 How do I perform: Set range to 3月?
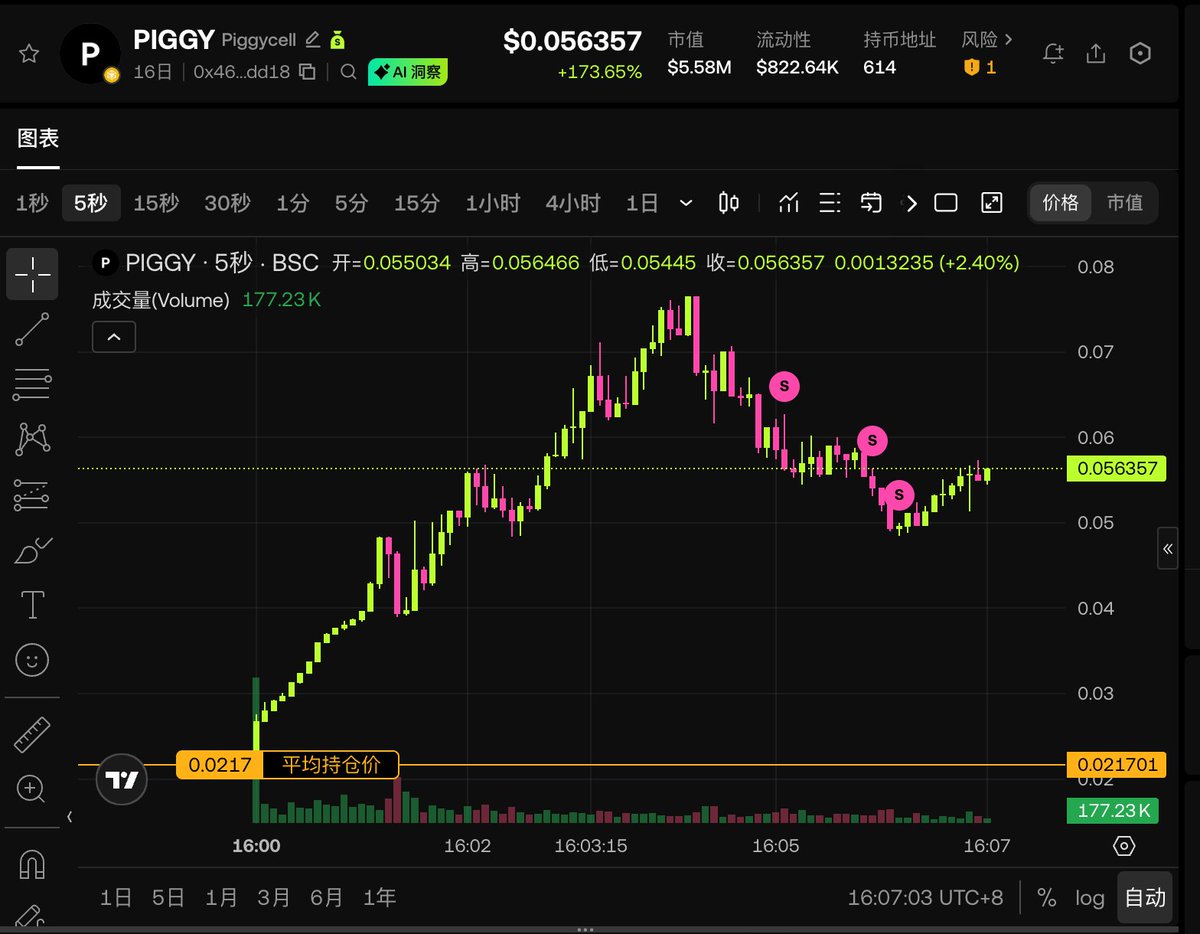point(274,897)
